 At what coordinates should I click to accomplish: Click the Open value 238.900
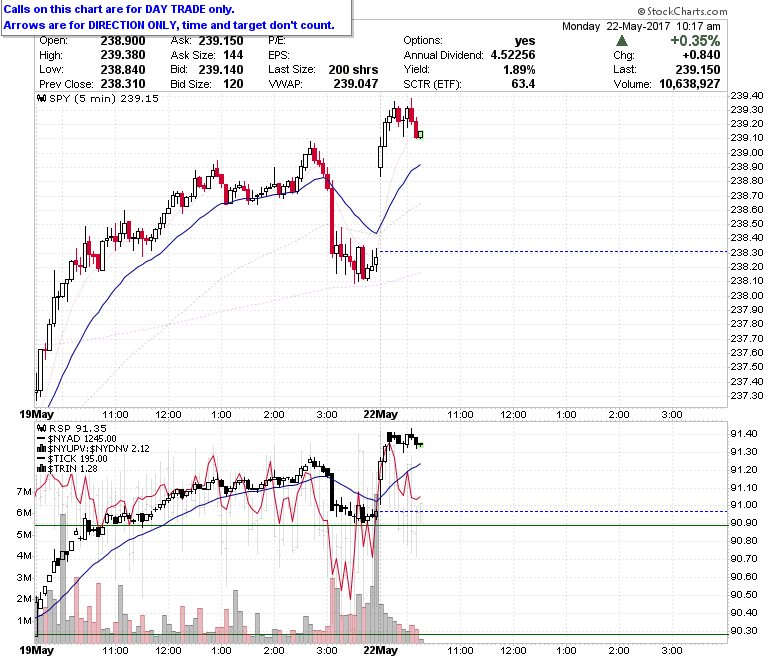pos(123,41)
